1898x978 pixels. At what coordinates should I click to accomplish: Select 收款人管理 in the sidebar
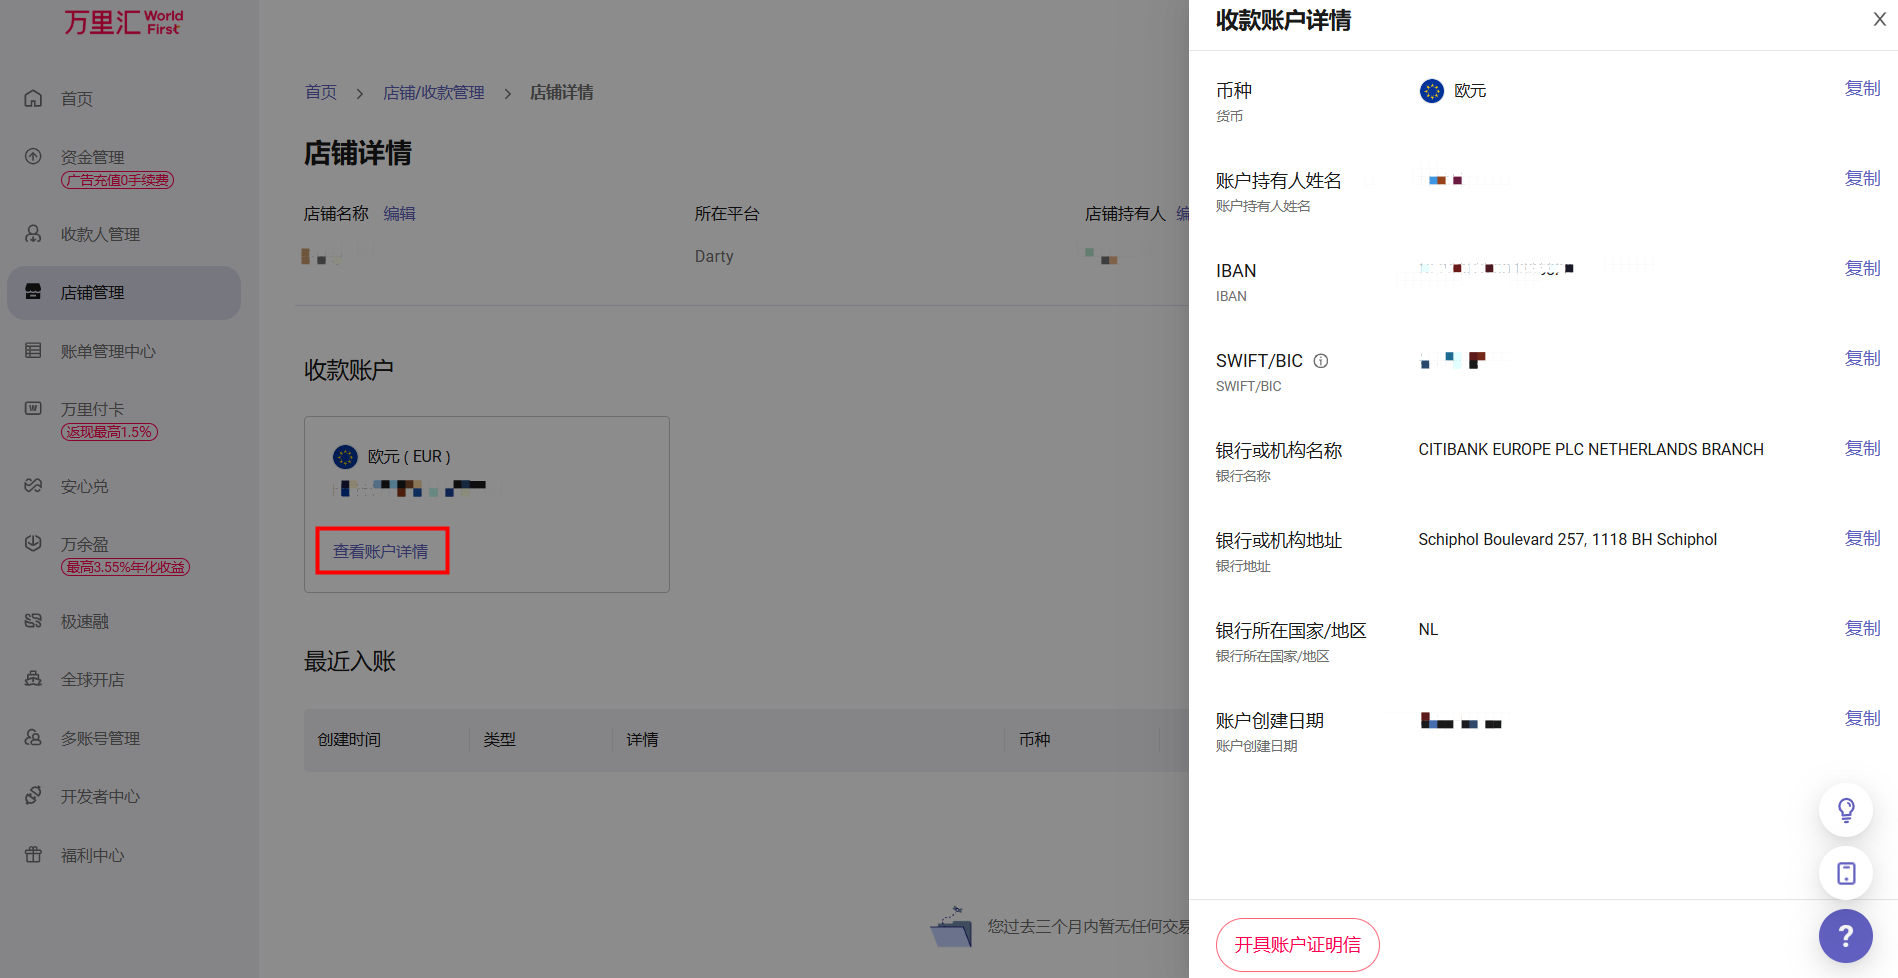pos(100,234)
